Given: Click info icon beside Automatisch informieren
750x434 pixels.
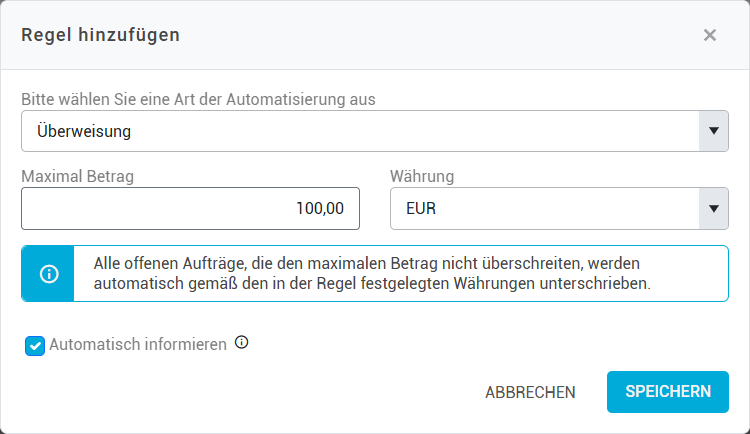Looking at the screenshot, I should pyautogui.click(x=241, y=343).
